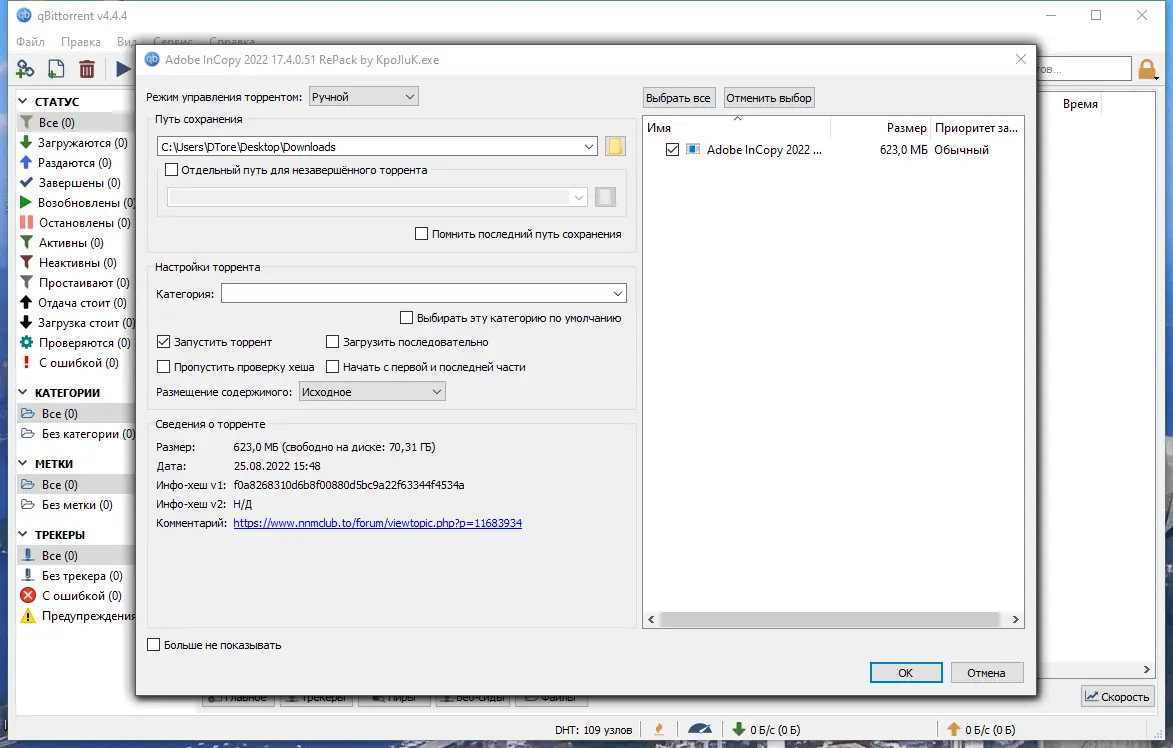Sort file list by Приоритет column
The image size is (1173, 748).
coord(976,128)
